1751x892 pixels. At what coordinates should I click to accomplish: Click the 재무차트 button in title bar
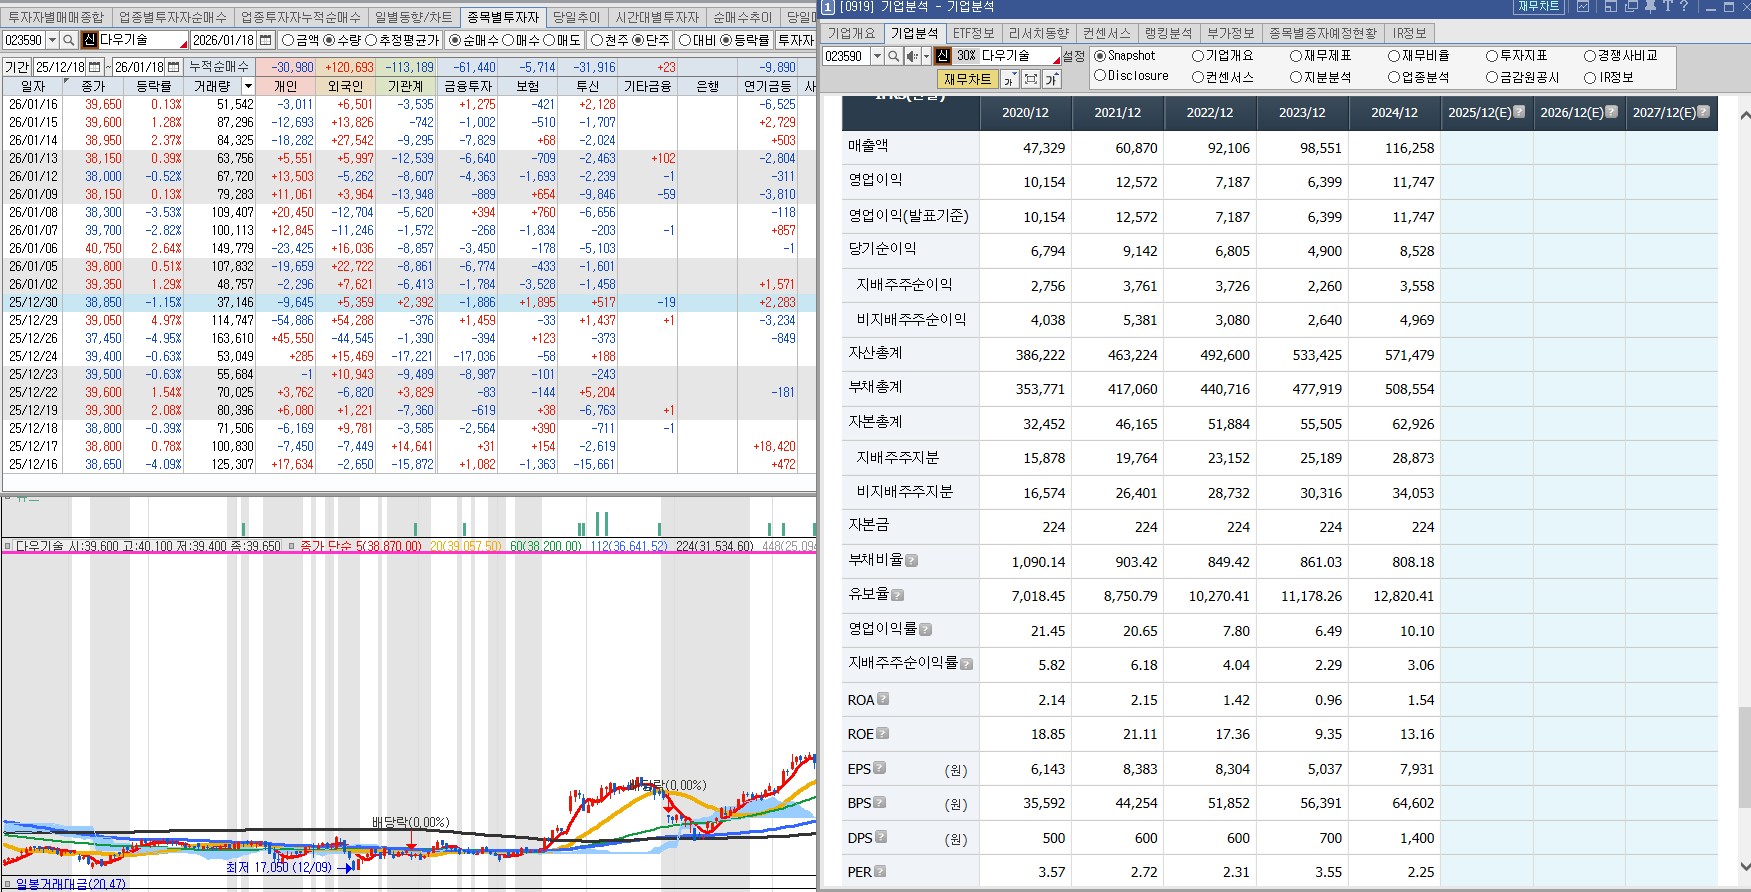coord(1538,6)
